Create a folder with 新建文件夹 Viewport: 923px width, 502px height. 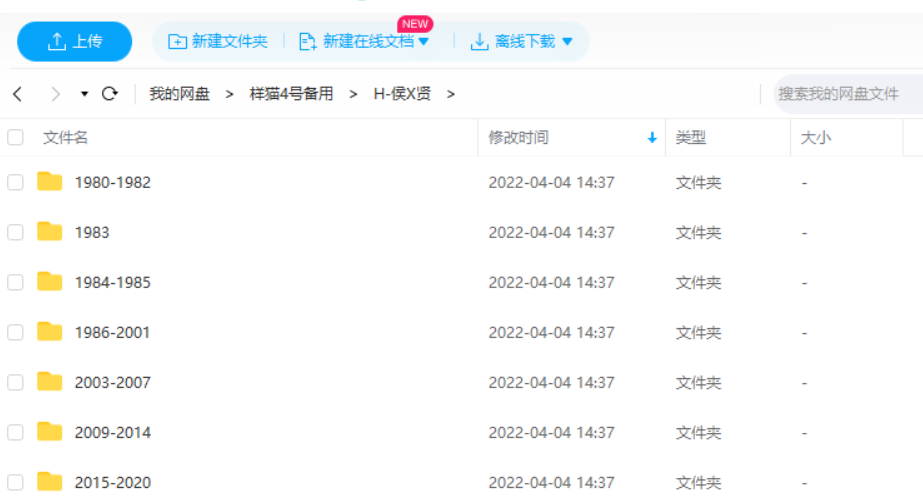(218, 42)
